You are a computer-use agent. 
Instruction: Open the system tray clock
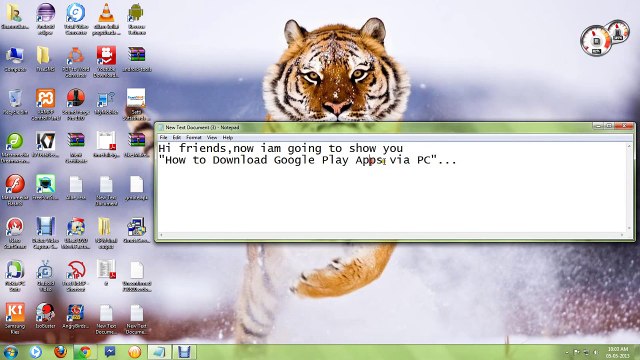617,352
